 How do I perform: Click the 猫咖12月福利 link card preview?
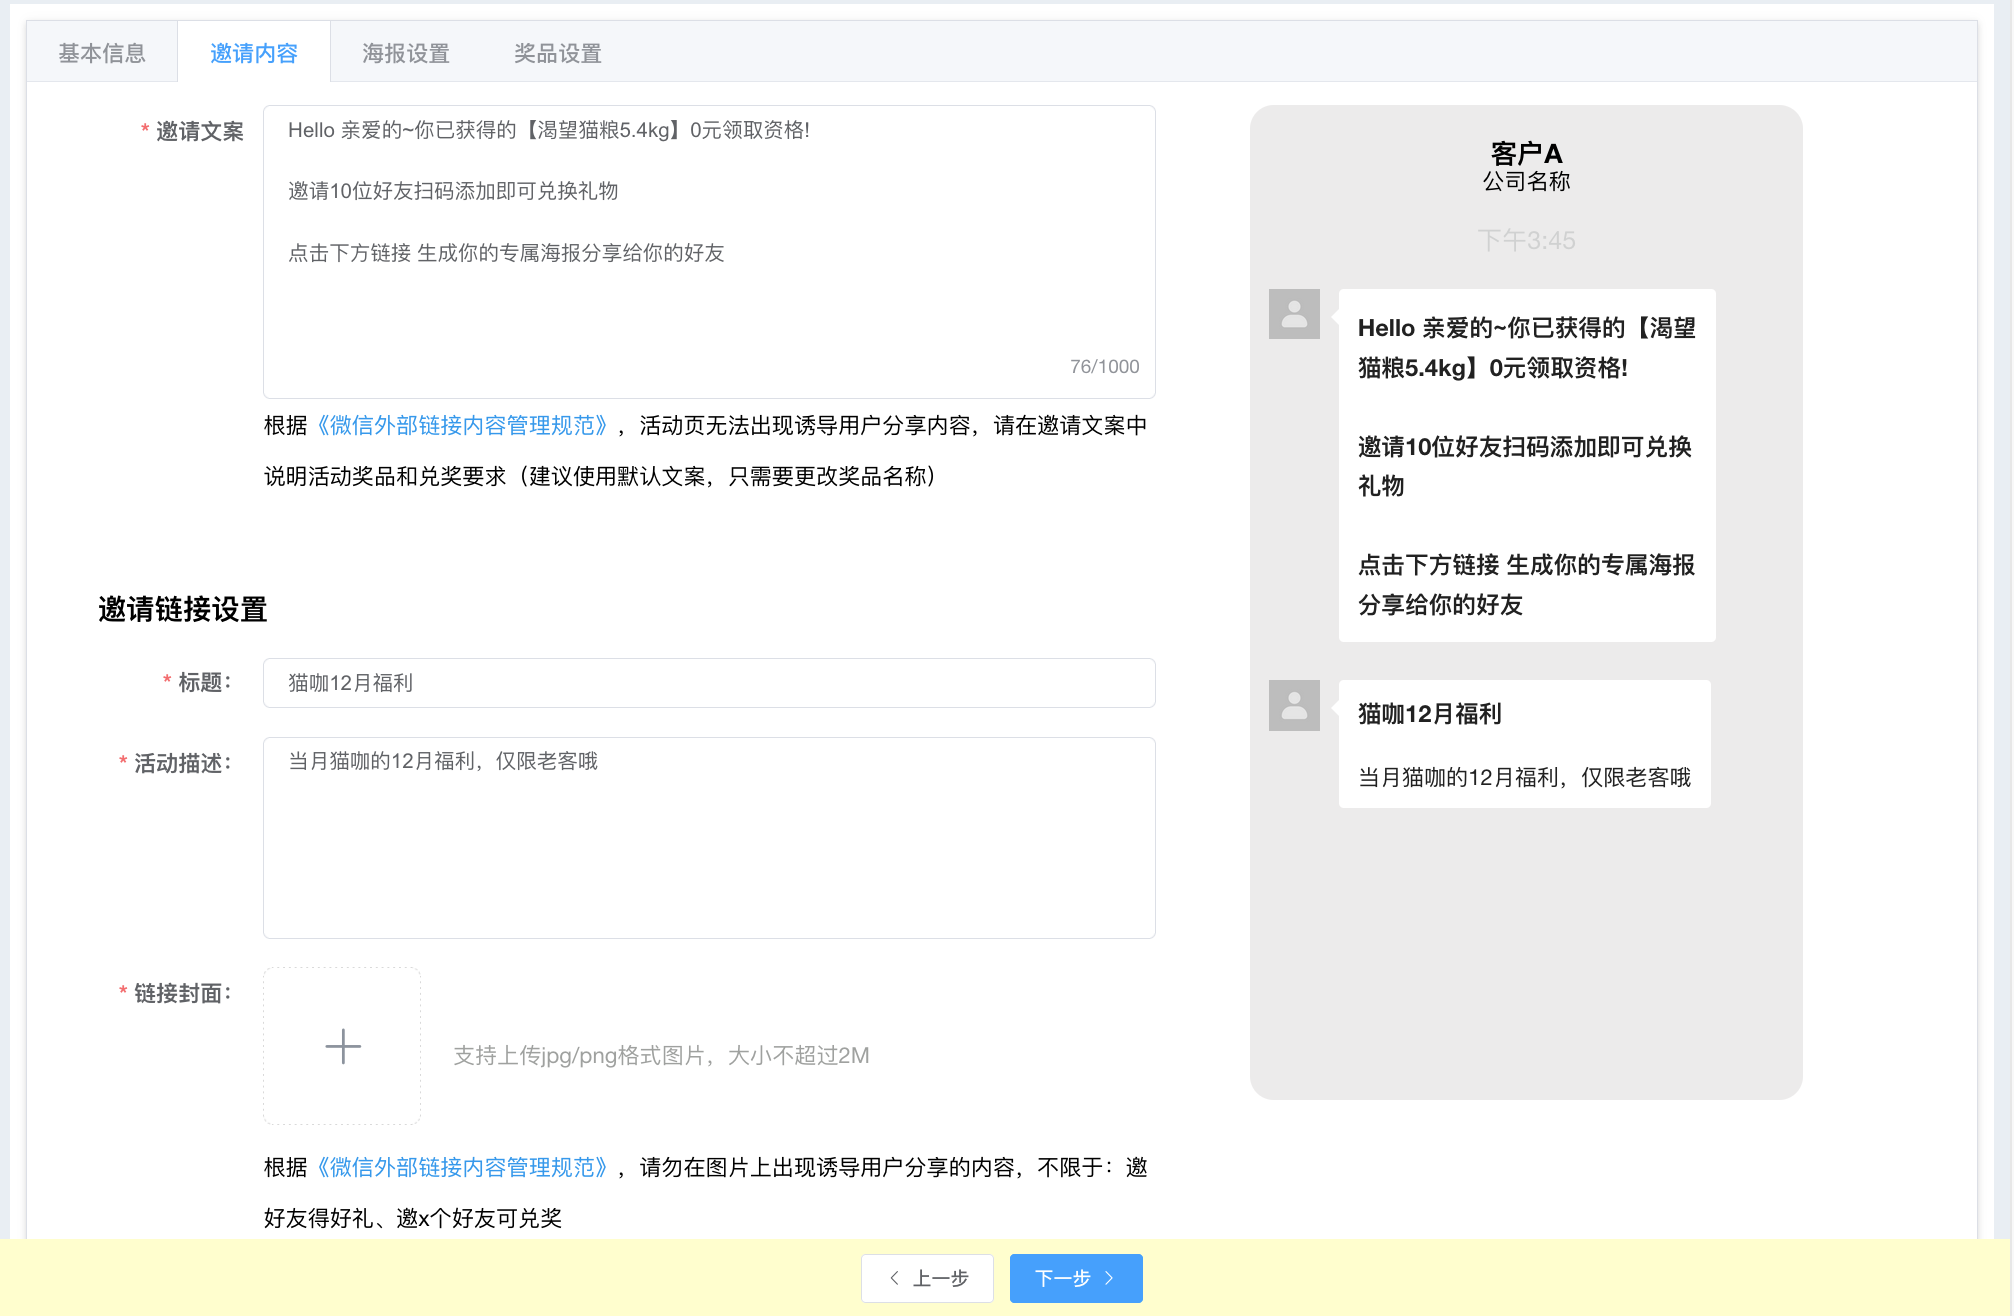(1524, 744)
